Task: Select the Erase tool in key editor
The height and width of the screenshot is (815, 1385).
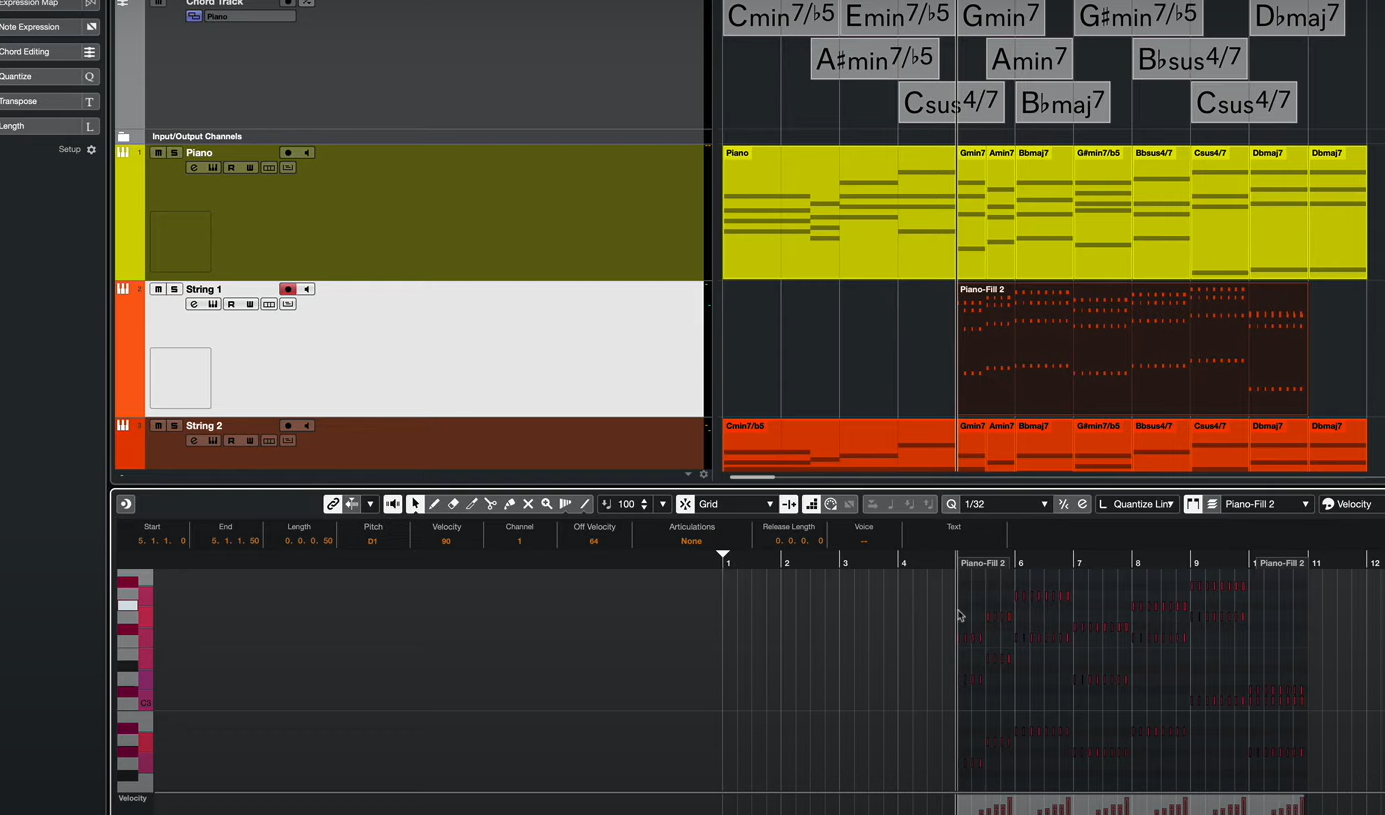Action: click(x=453, y=504)
